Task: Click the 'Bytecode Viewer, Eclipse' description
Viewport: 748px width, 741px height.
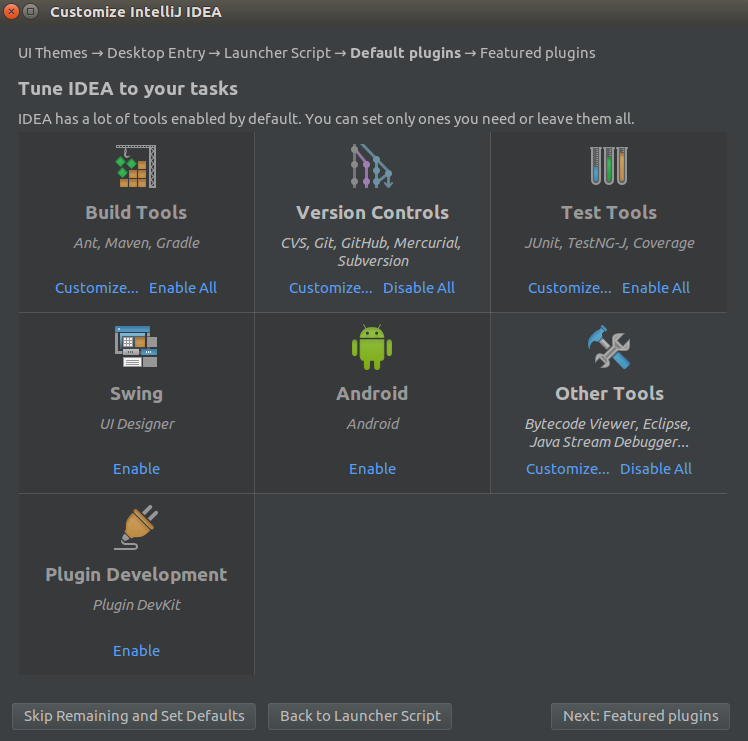Action: [x=608, y=433]
